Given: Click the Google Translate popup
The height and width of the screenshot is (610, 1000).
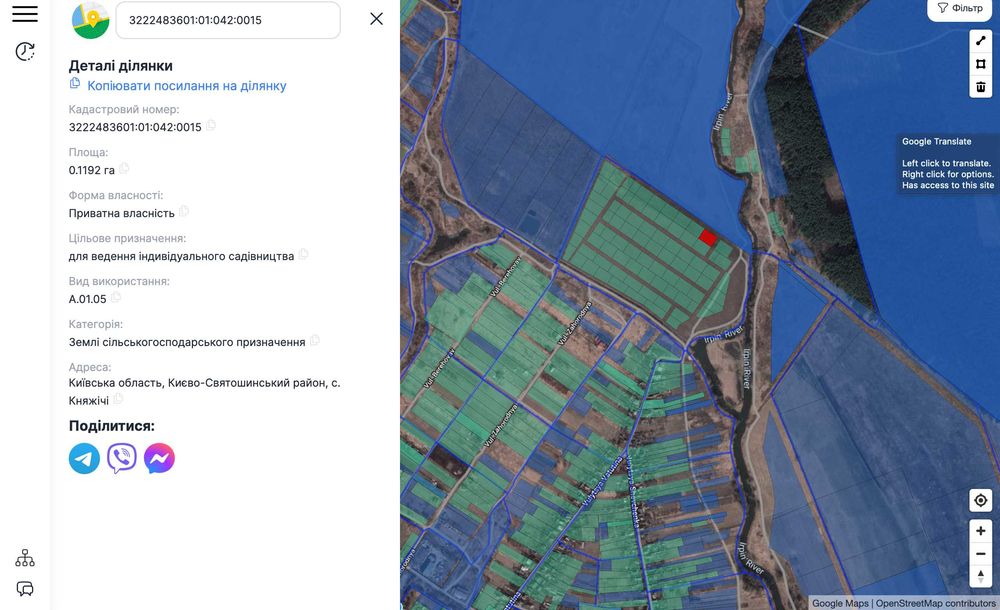Looking at the screenshot, I should coord(948,163).
